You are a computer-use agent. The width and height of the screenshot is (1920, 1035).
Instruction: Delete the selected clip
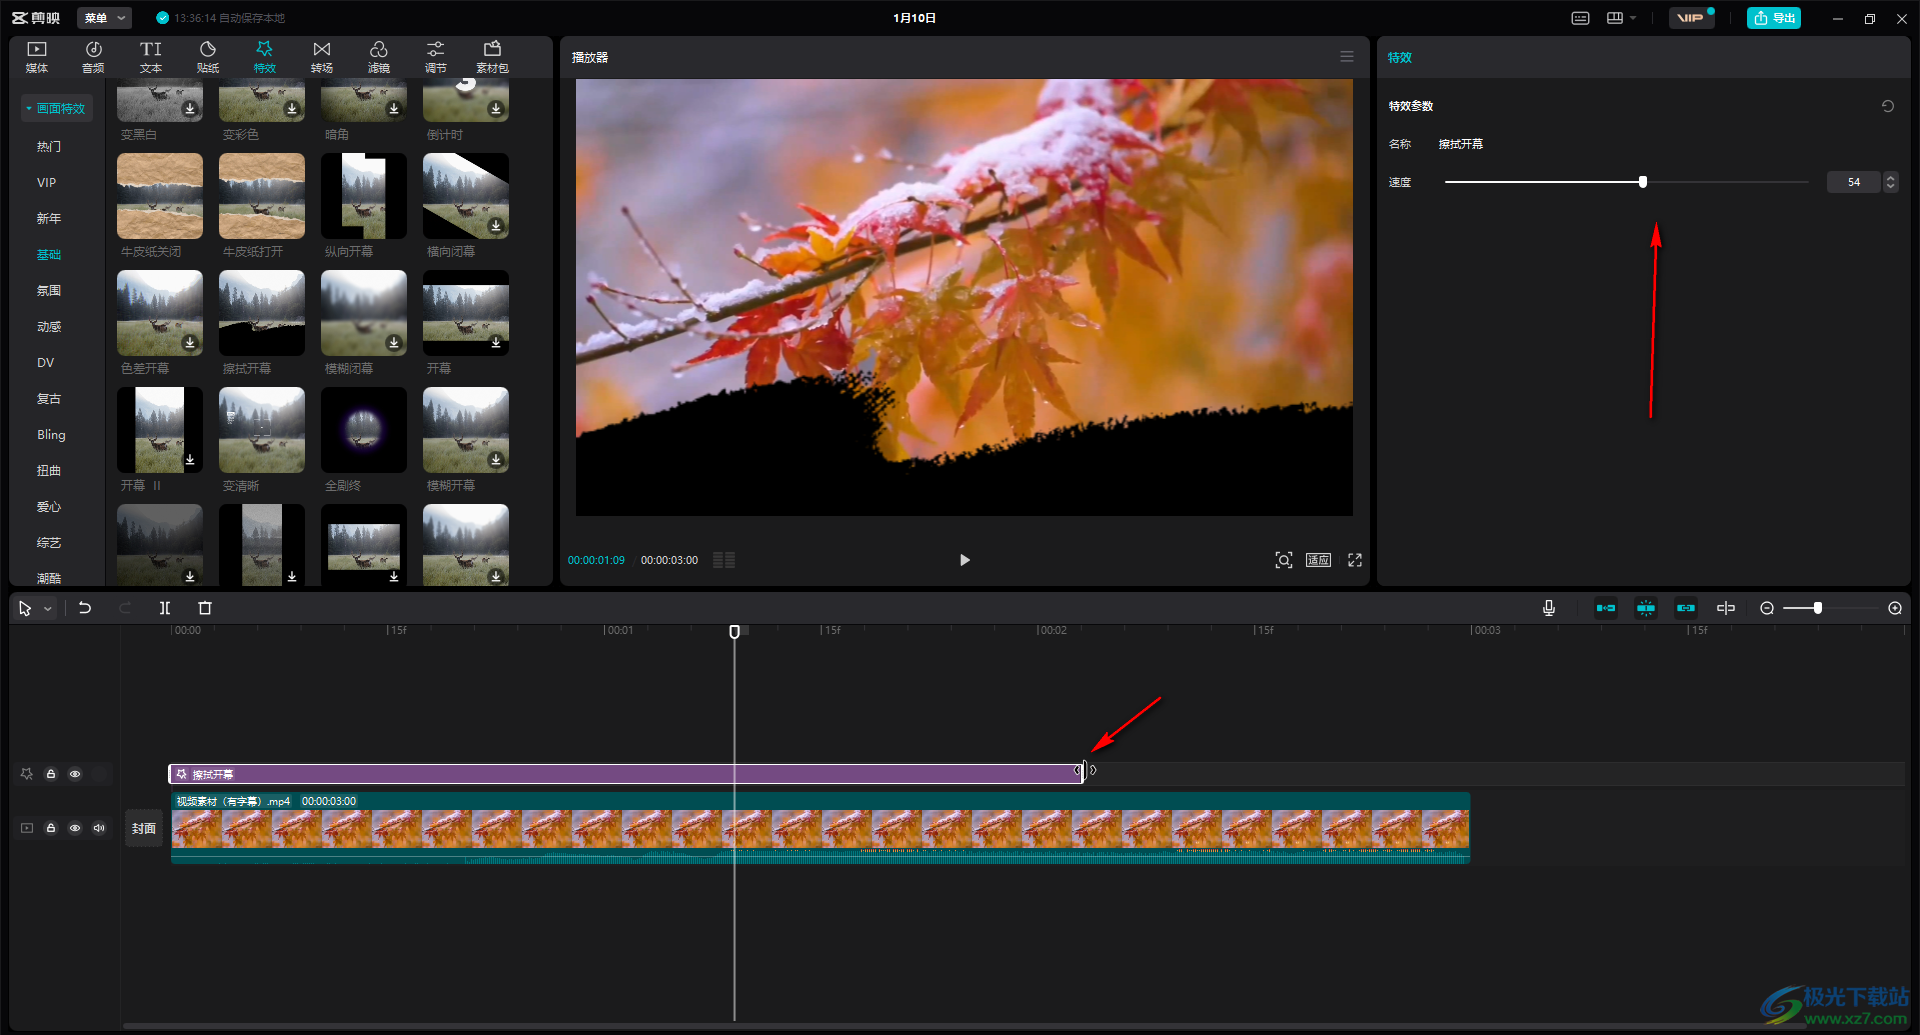(x=205, y=608)
